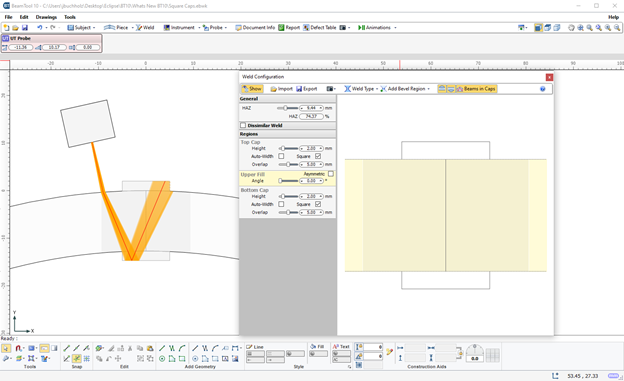Switch to the second 3D view icon
This screenshot has height=381, width=624.
point(548,27)
